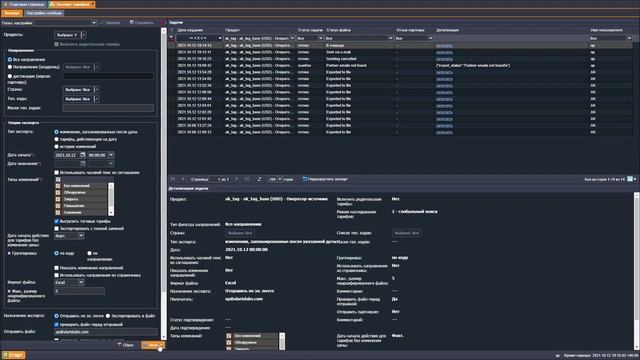Open details link in 'Sending cancelled' row
Screen dimensions: 640x360
pyautogui.click(x=444, y=59)
